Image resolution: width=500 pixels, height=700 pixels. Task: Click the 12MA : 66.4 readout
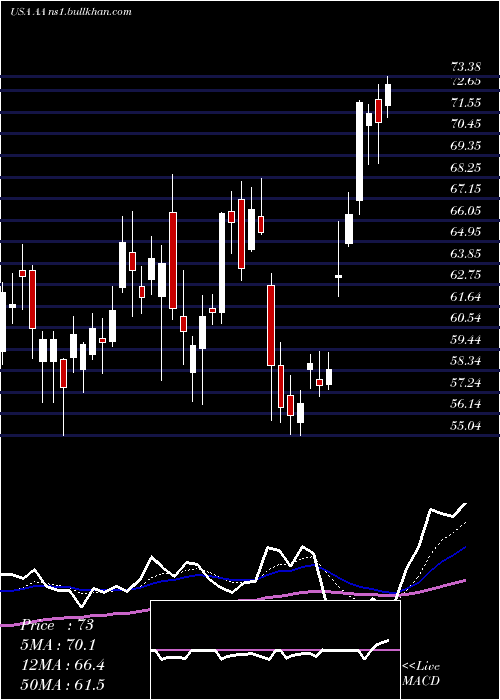tap(62, 665)
